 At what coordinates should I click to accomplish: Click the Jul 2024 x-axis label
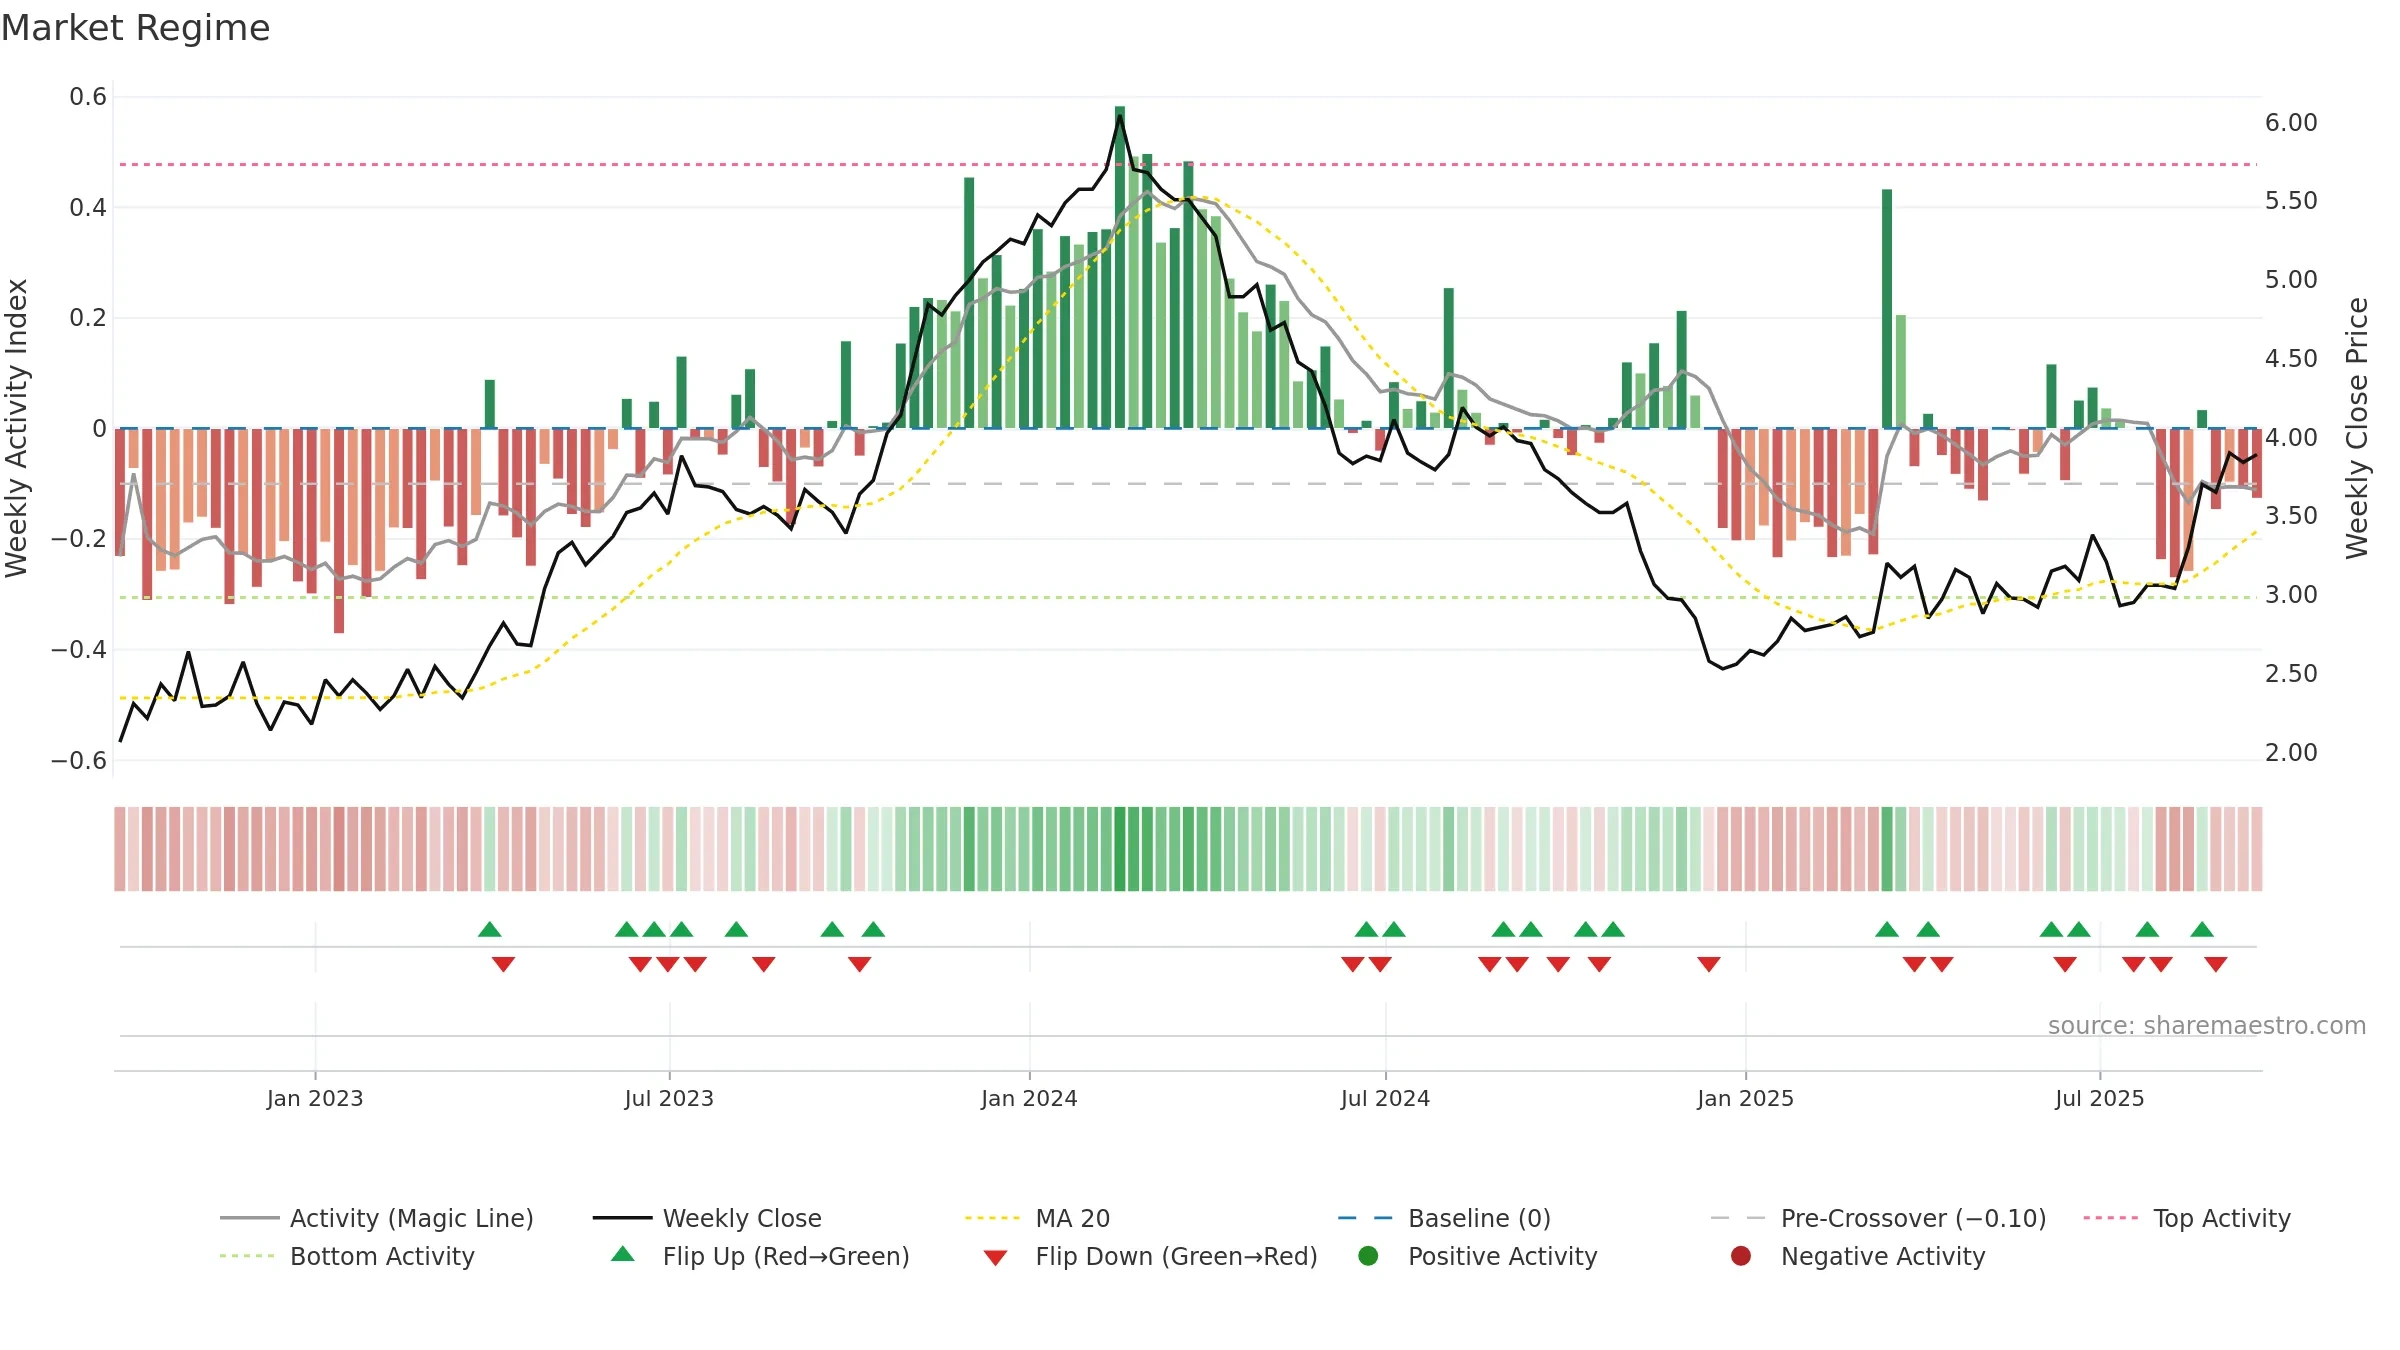pos(1385,1098)
